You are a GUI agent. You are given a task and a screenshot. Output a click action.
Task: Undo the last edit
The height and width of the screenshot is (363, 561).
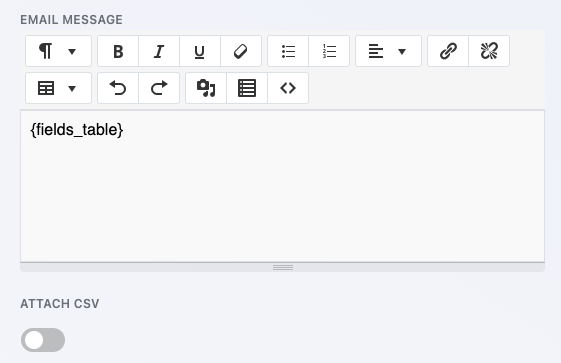click(118, 88)
